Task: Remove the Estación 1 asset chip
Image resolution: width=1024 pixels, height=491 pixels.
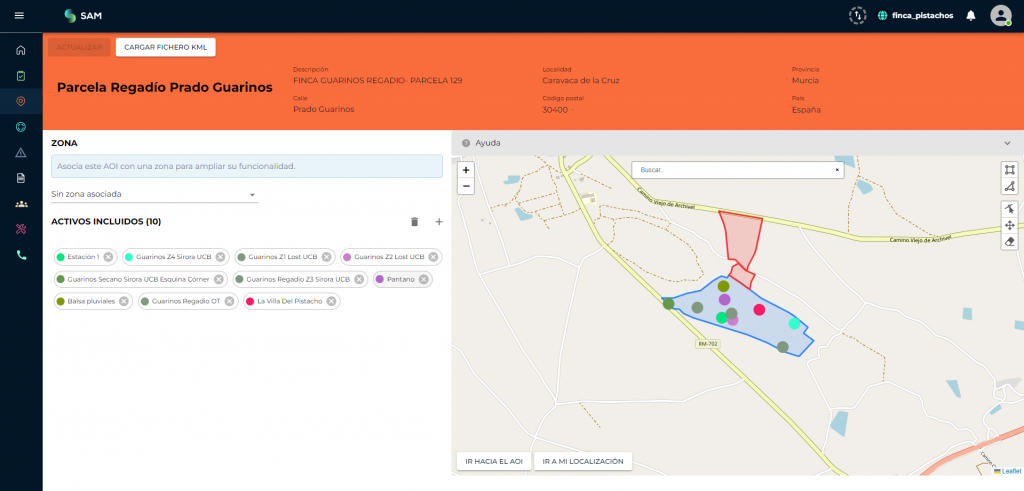Action: pyautogui.click(x=109, y=257)
